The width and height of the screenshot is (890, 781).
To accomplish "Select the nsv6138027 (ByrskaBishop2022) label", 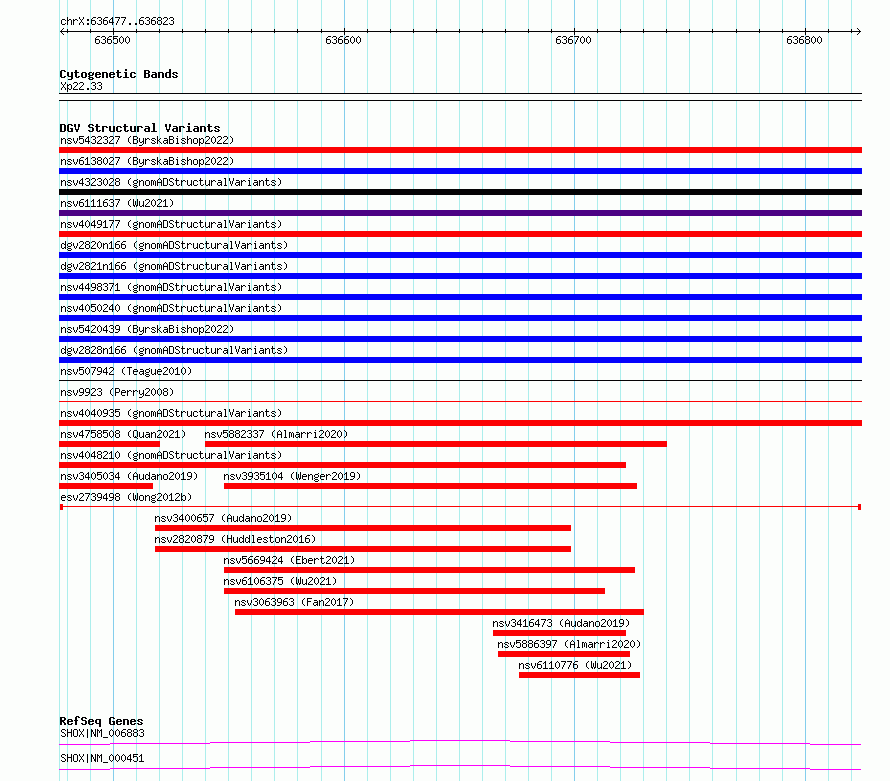I will 147,161.
